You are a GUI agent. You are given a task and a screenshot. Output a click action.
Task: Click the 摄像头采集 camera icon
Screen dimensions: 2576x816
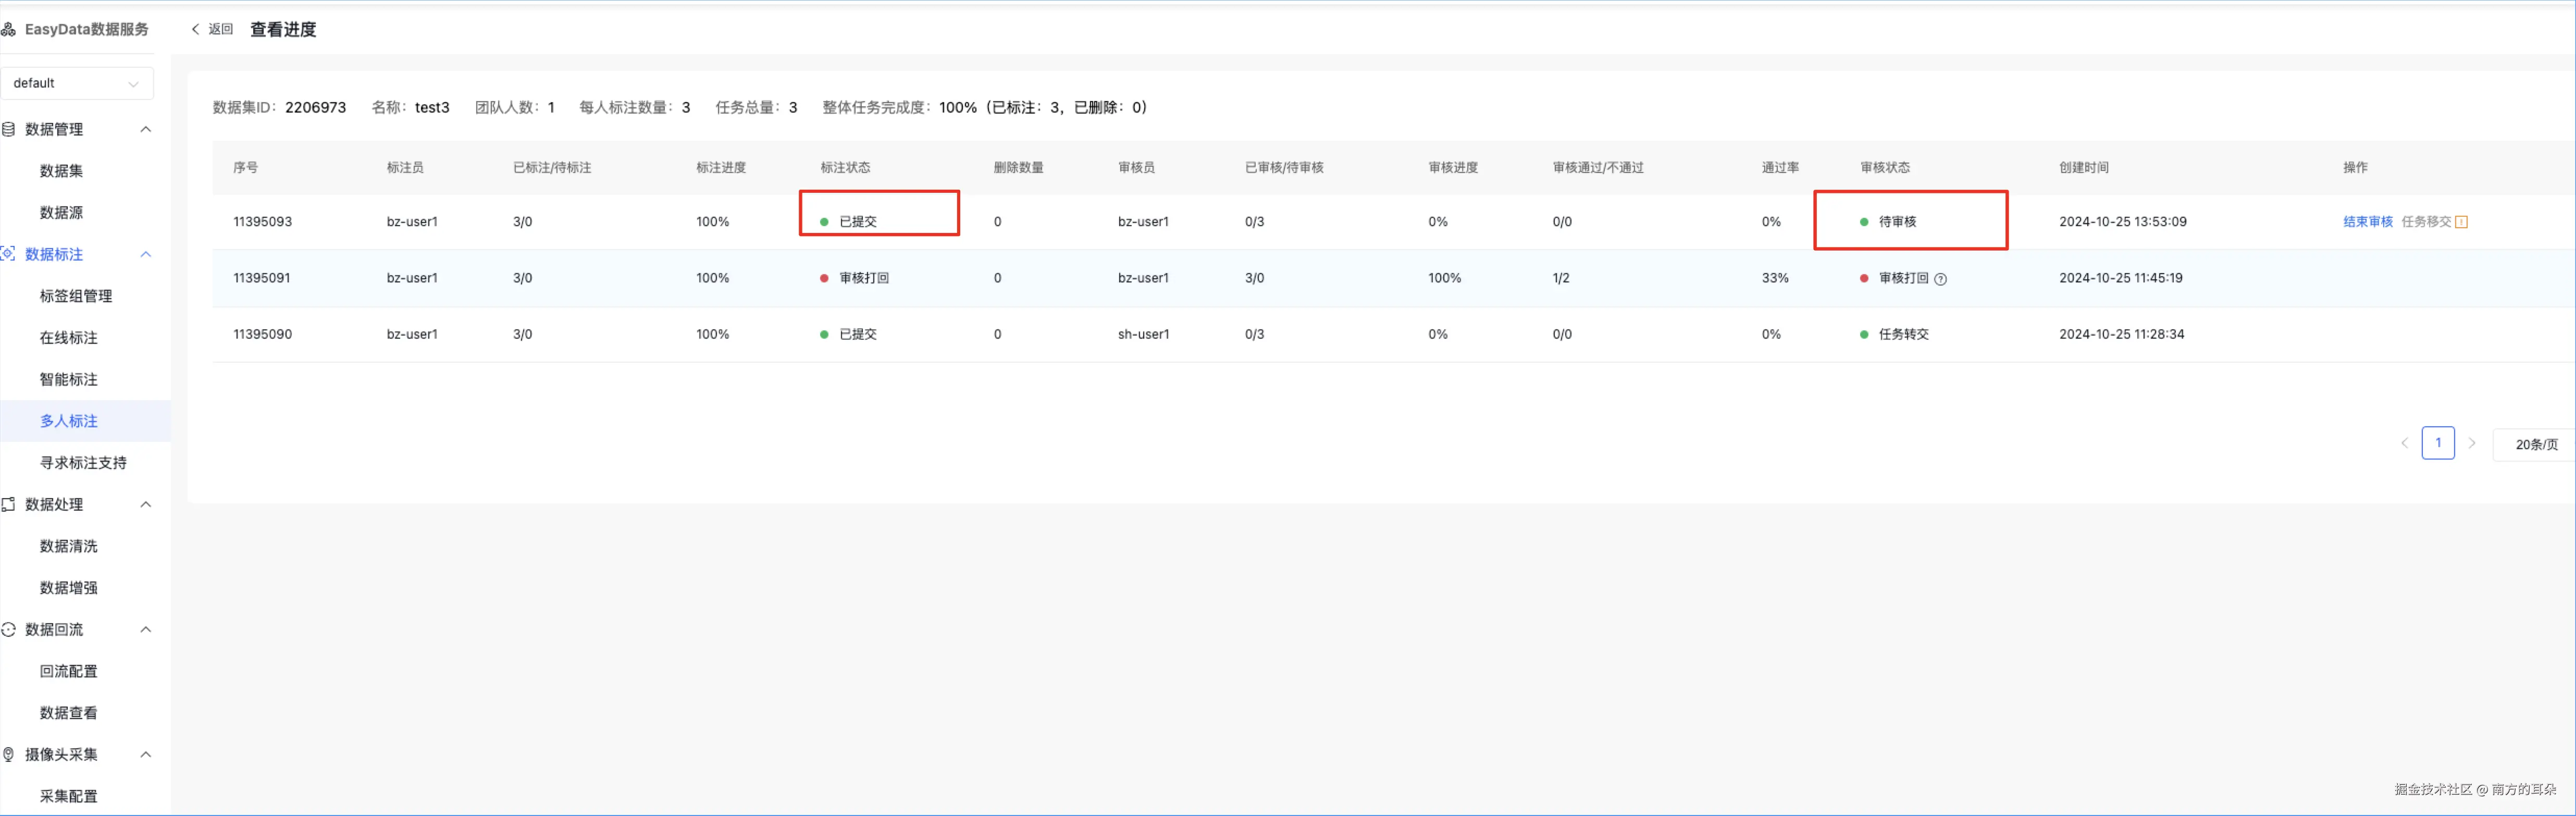(8, 754)
